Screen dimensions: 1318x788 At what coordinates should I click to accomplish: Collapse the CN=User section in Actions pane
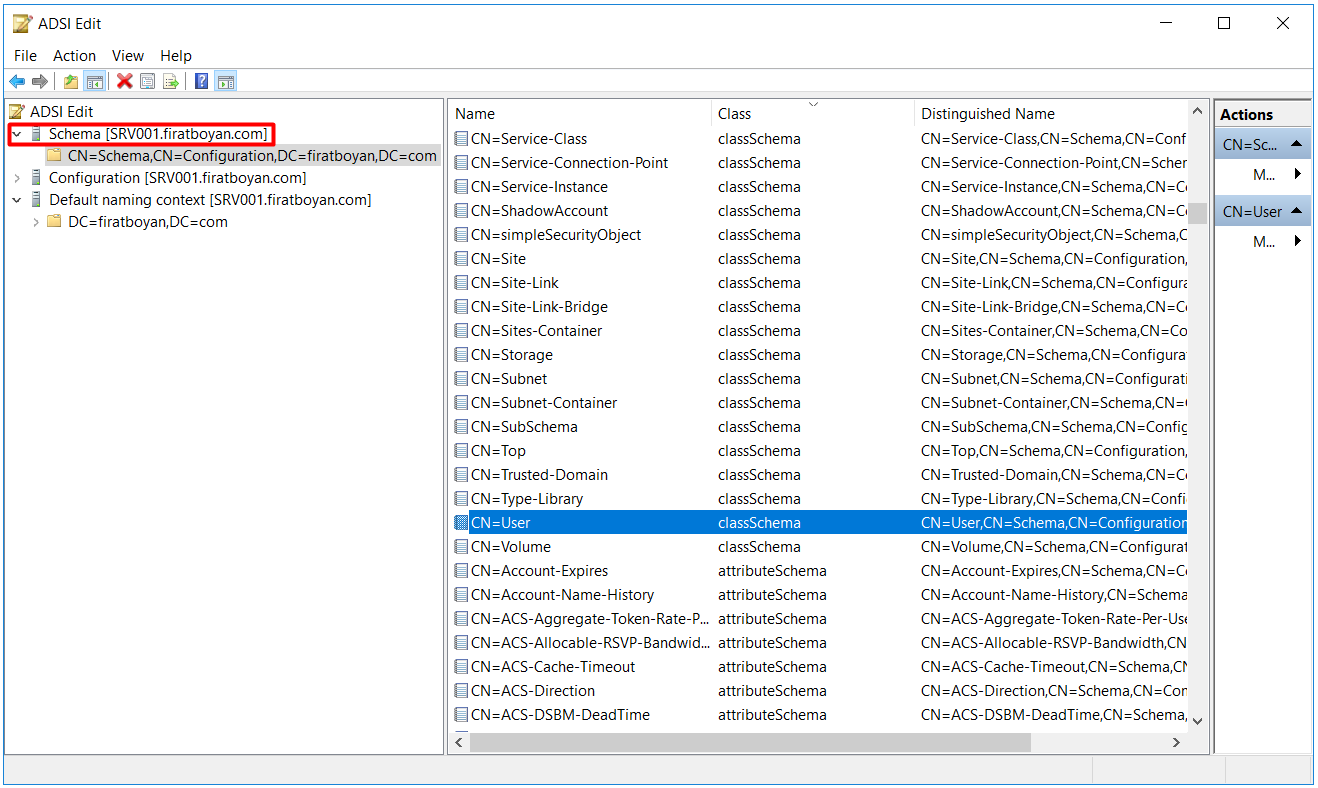click(1296, 211)
